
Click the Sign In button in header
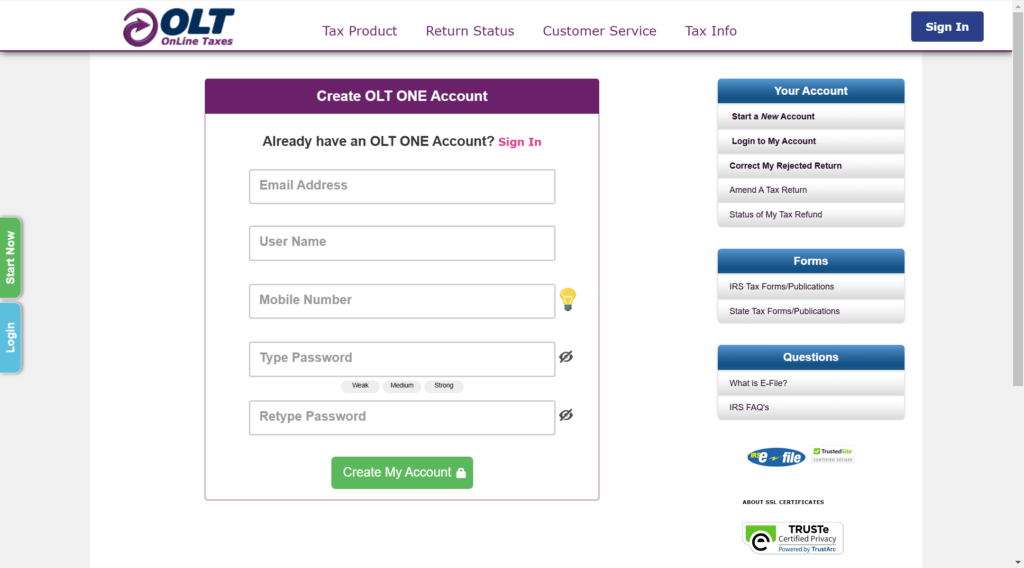[947, 27]
